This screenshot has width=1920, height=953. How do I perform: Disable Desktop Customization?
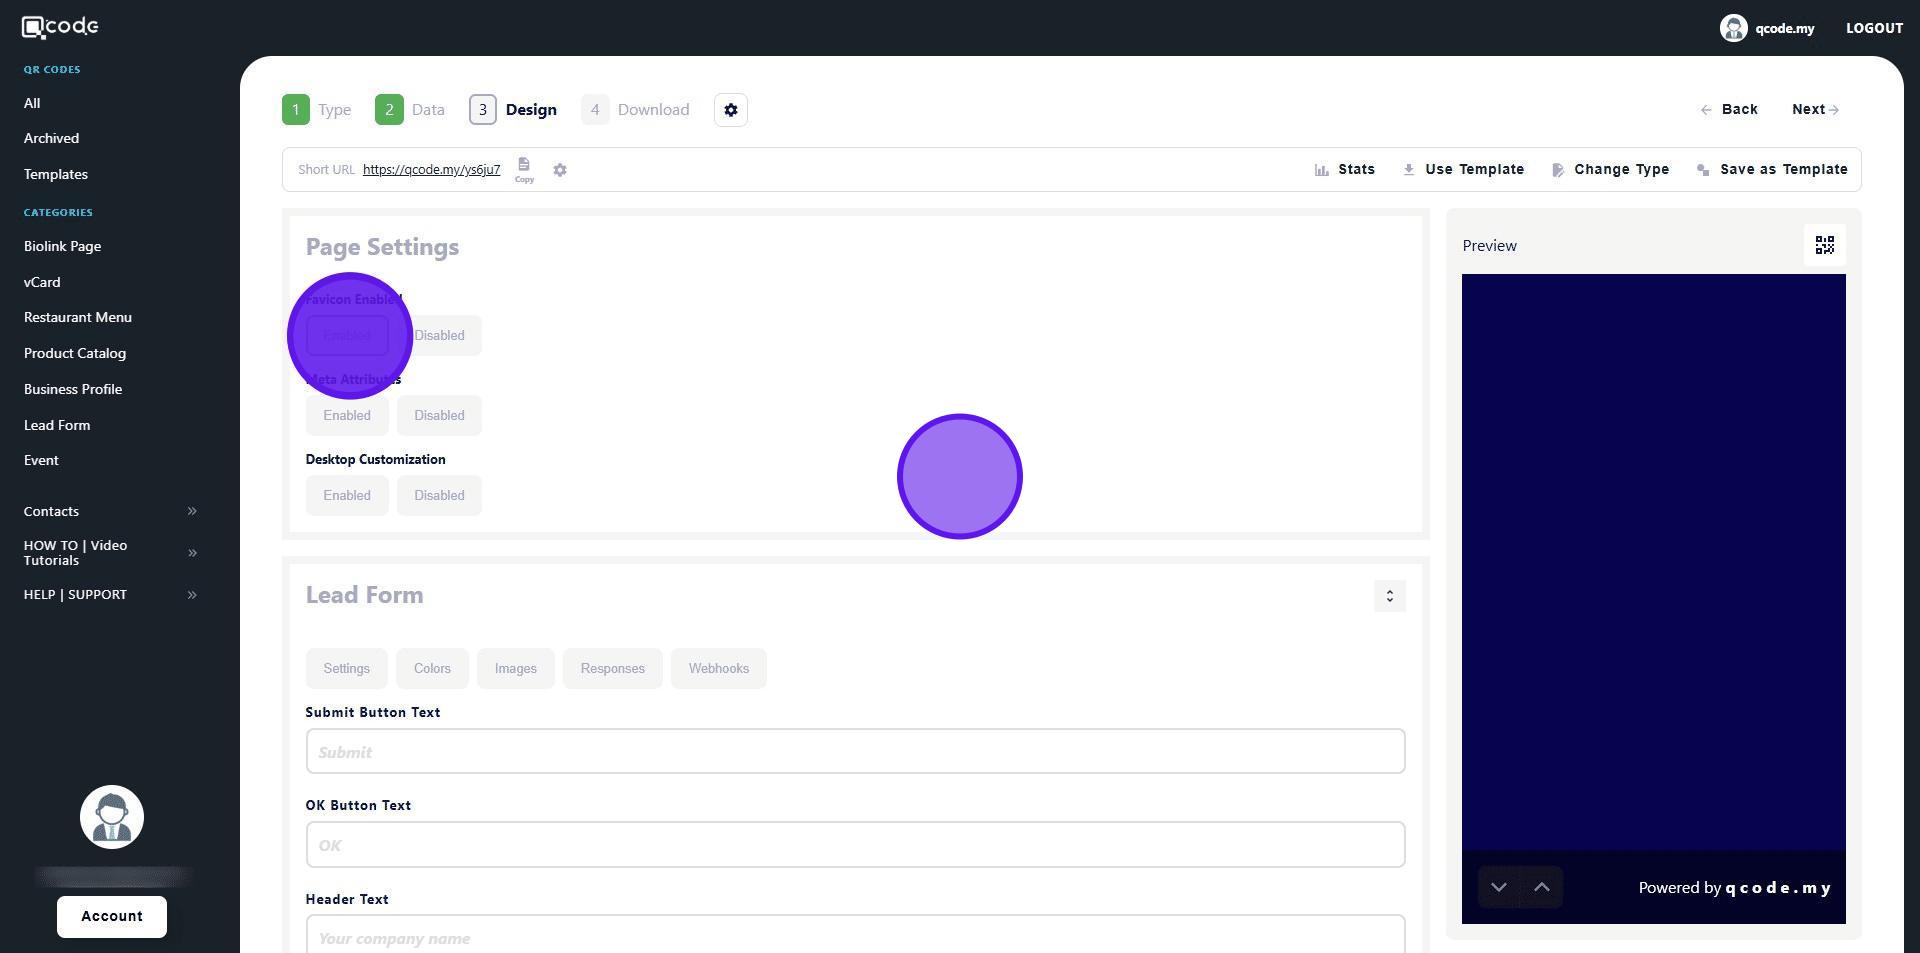[439, 496]
